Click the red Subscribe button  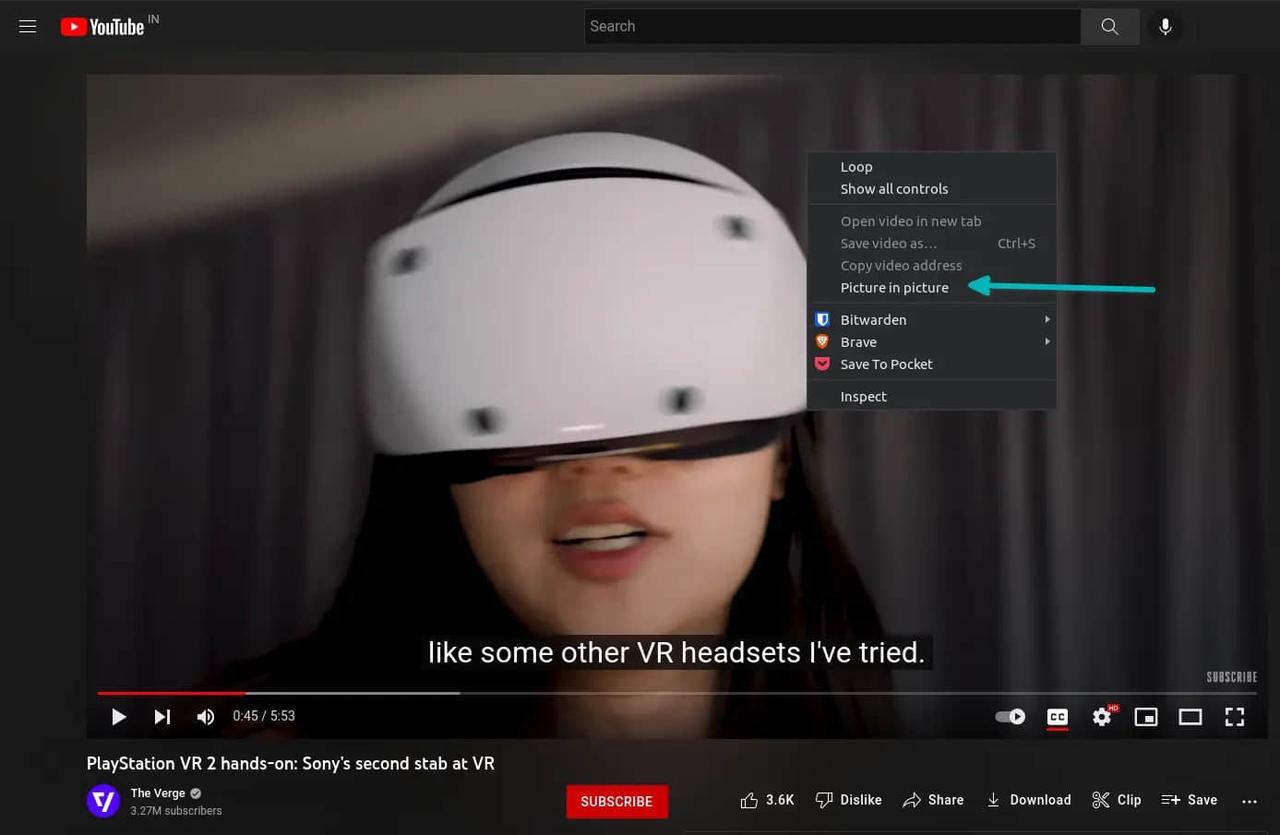click(616, 801)
